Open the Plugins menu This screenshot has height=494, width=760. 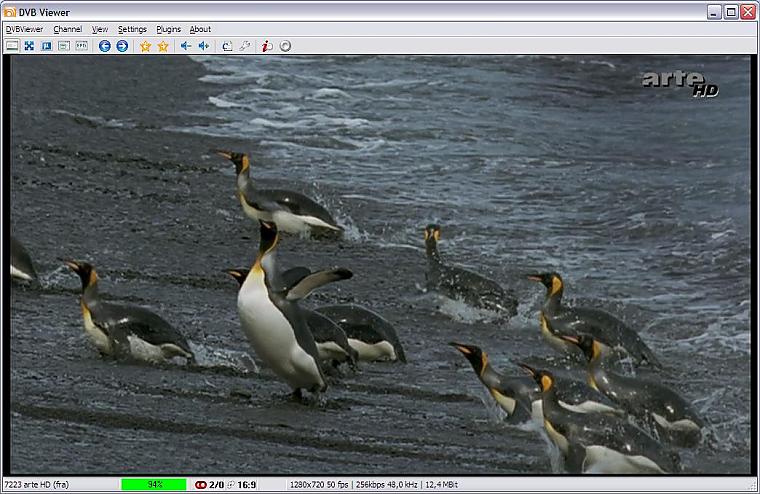169,29
